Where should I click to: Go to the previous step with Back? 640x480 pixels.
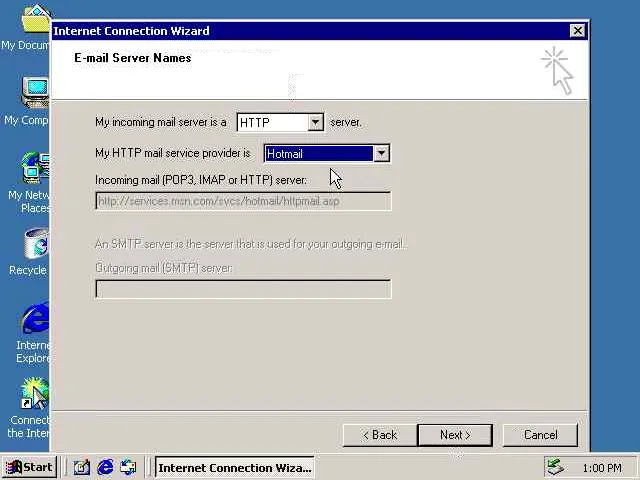380,435
